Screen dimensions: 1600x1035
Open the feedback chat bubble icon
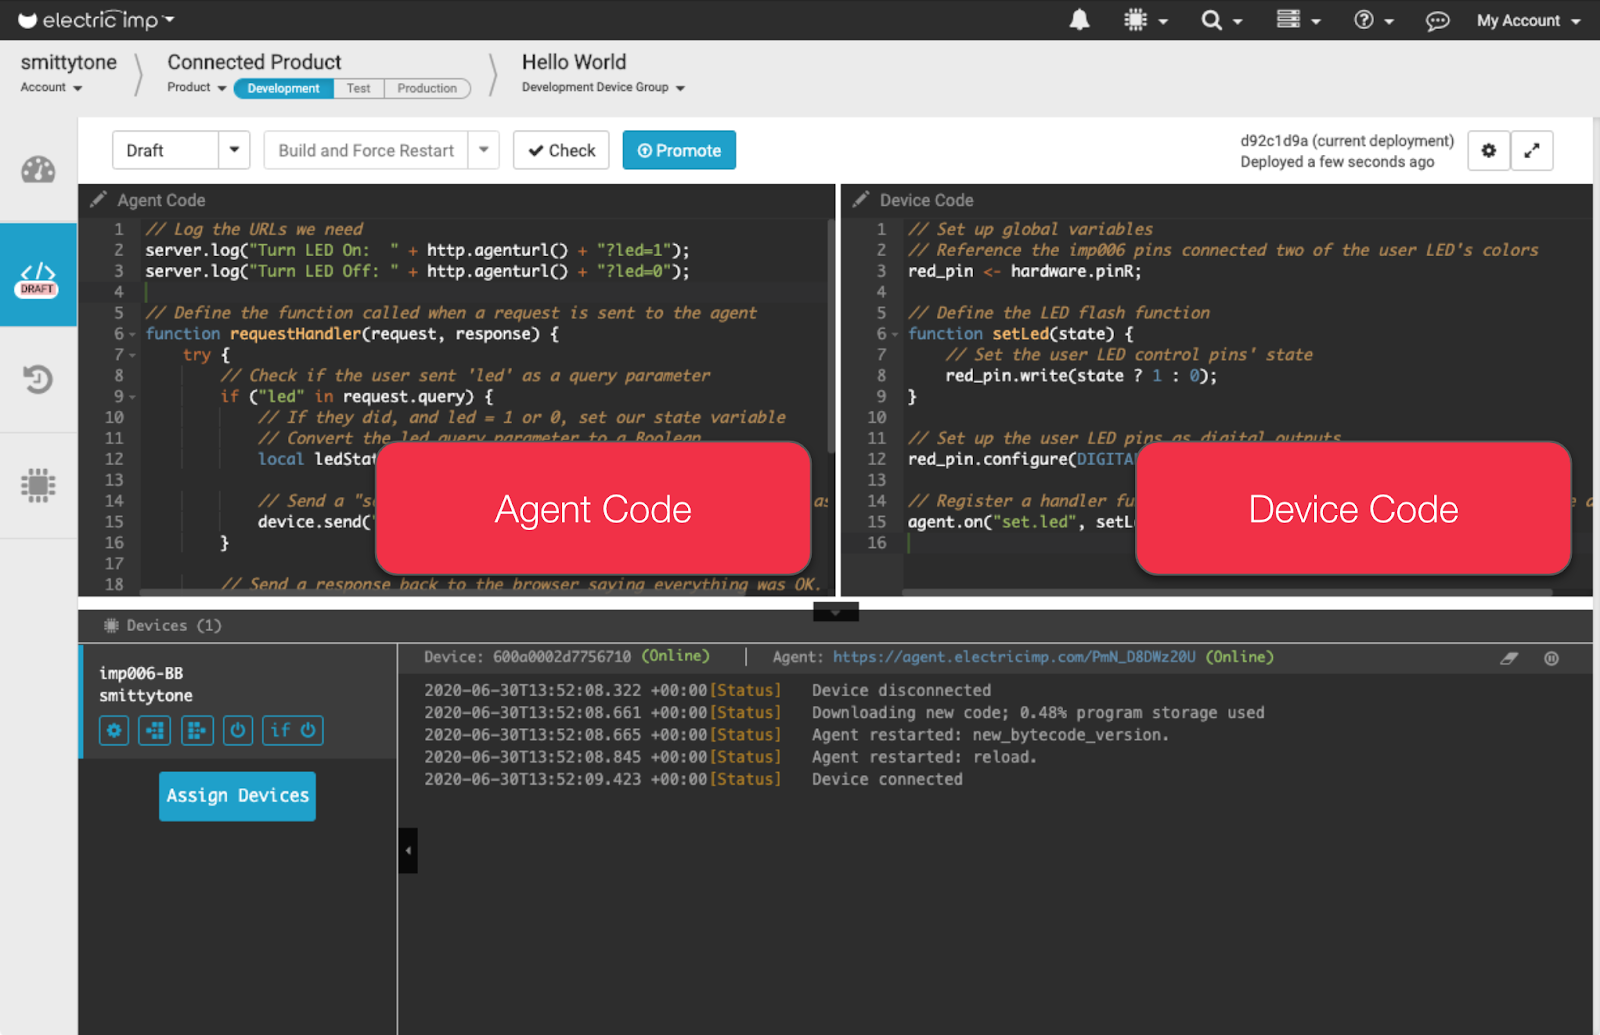(1437, 20)
